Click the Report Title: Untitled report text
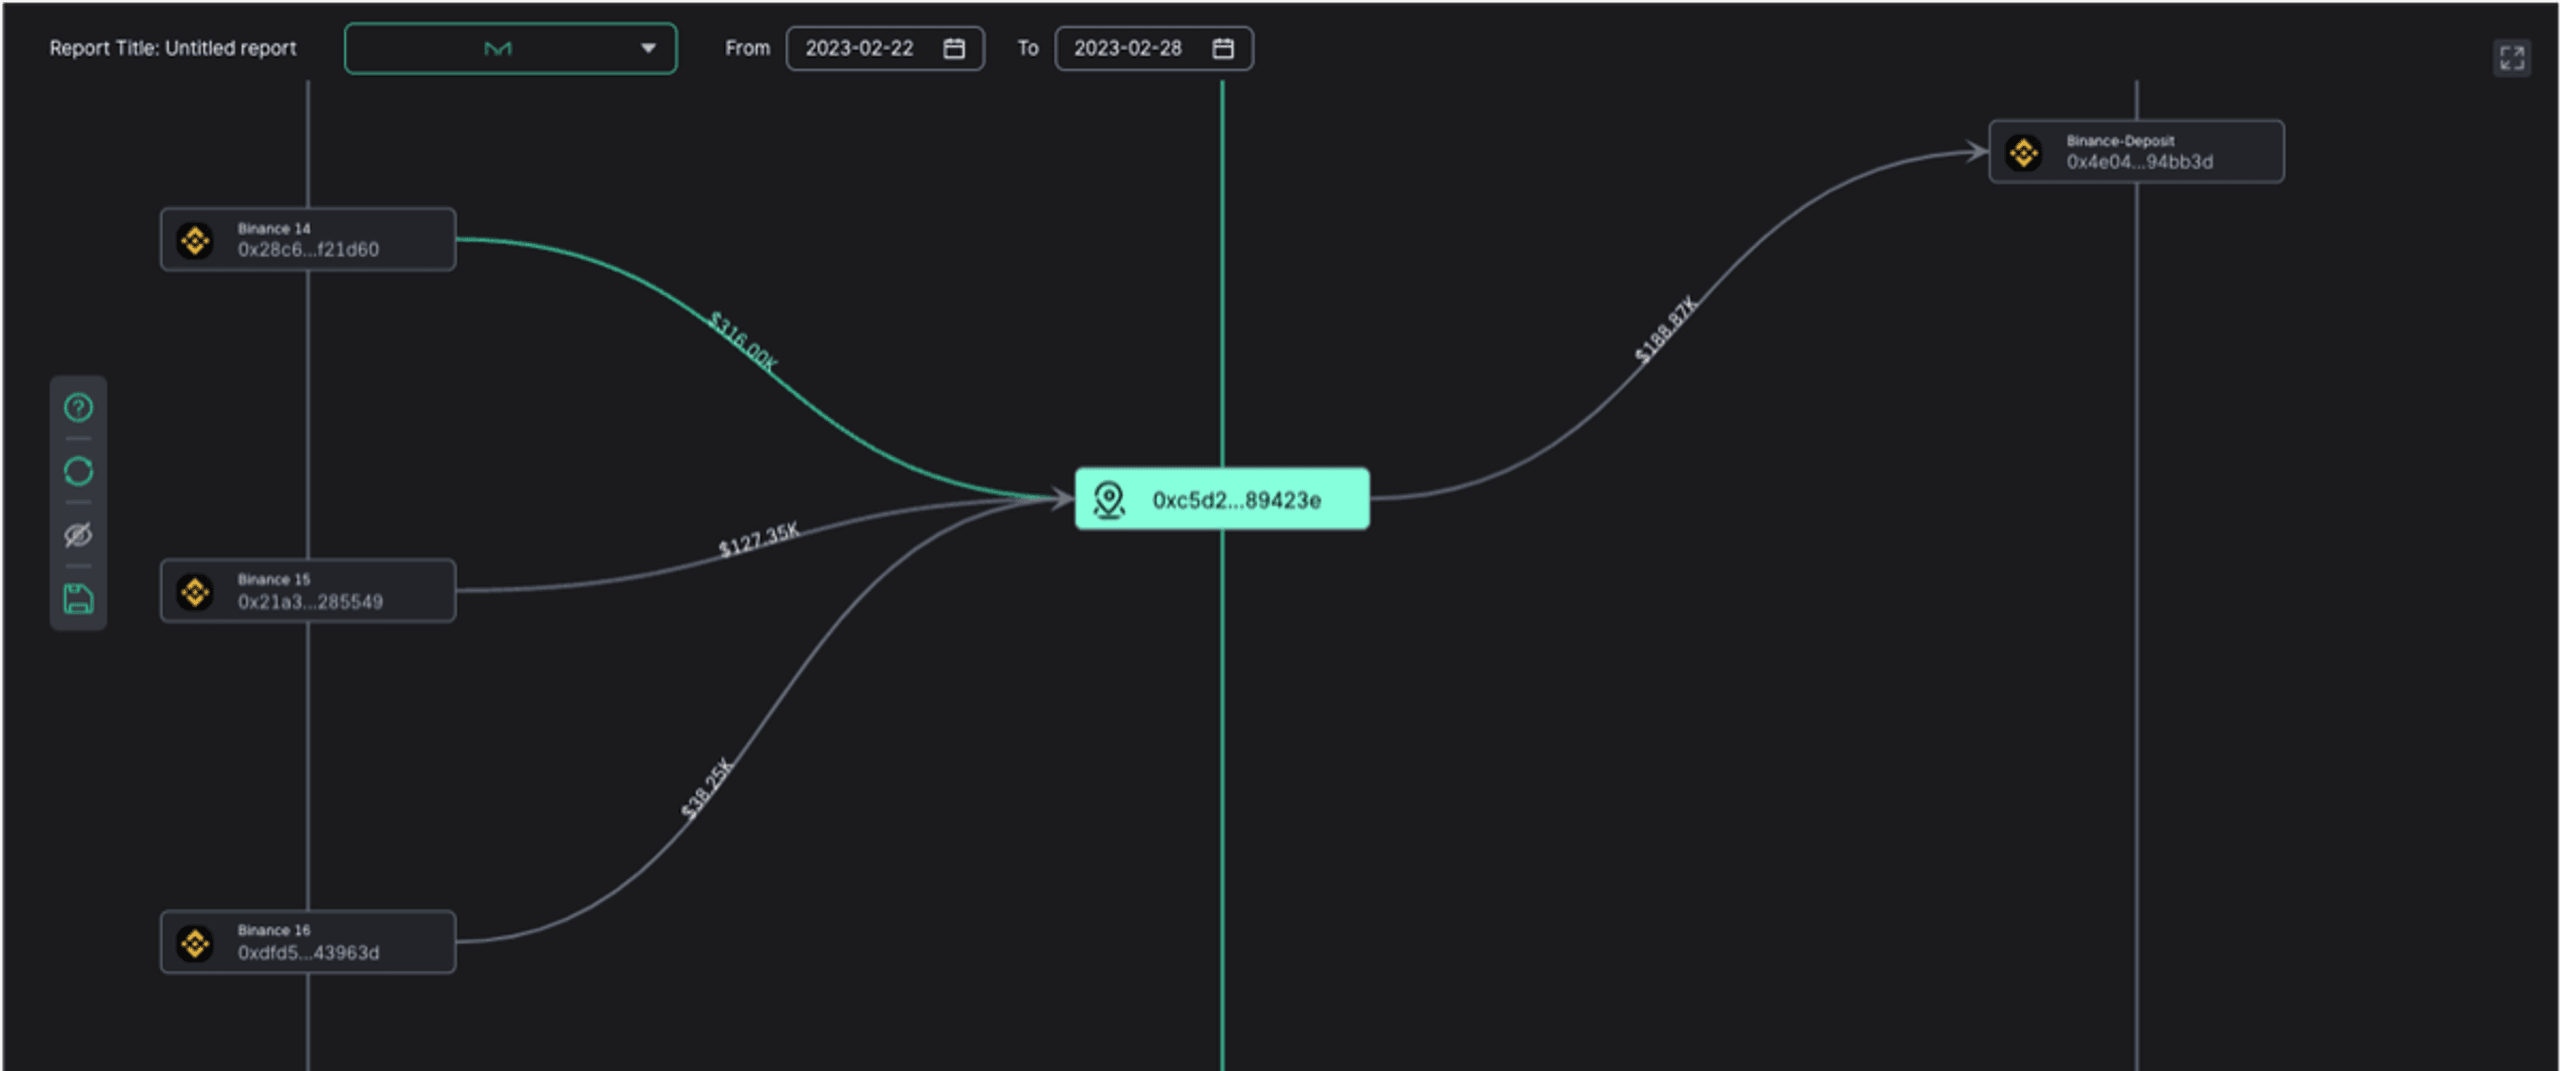The image size is (2560, 1071). (173, 48)
